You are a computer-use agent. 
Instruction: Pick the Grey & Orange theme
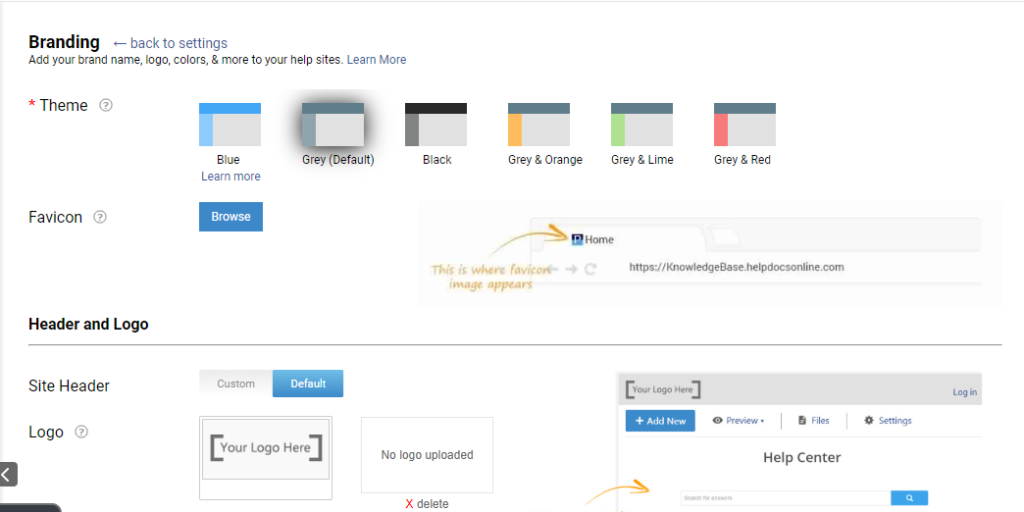(538, 125)
